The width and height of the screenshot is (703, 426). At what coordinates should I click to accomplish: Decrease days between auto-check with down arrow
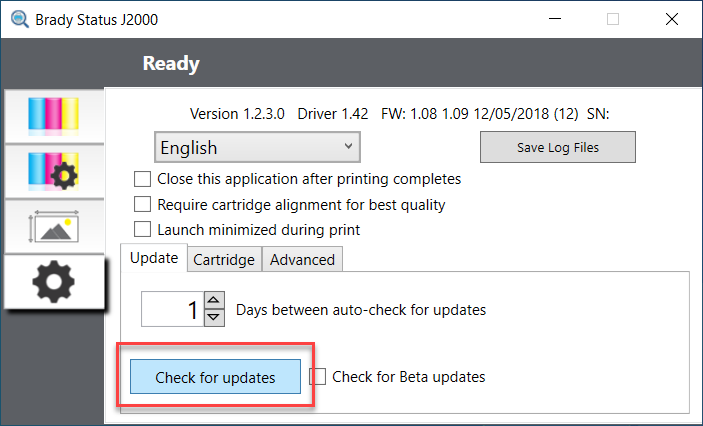(x=214, y=318)
